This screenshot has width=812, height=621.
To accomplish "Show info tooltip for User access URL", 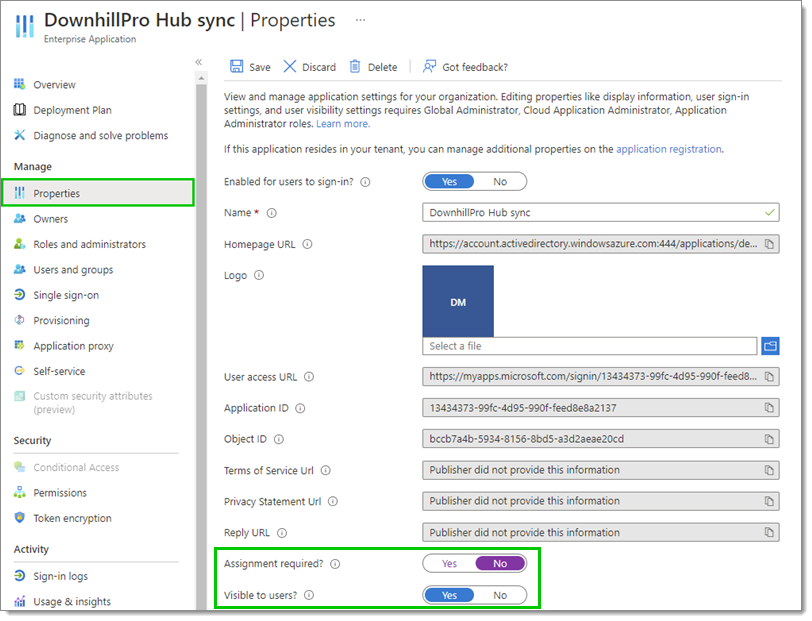I will [309, 377].
